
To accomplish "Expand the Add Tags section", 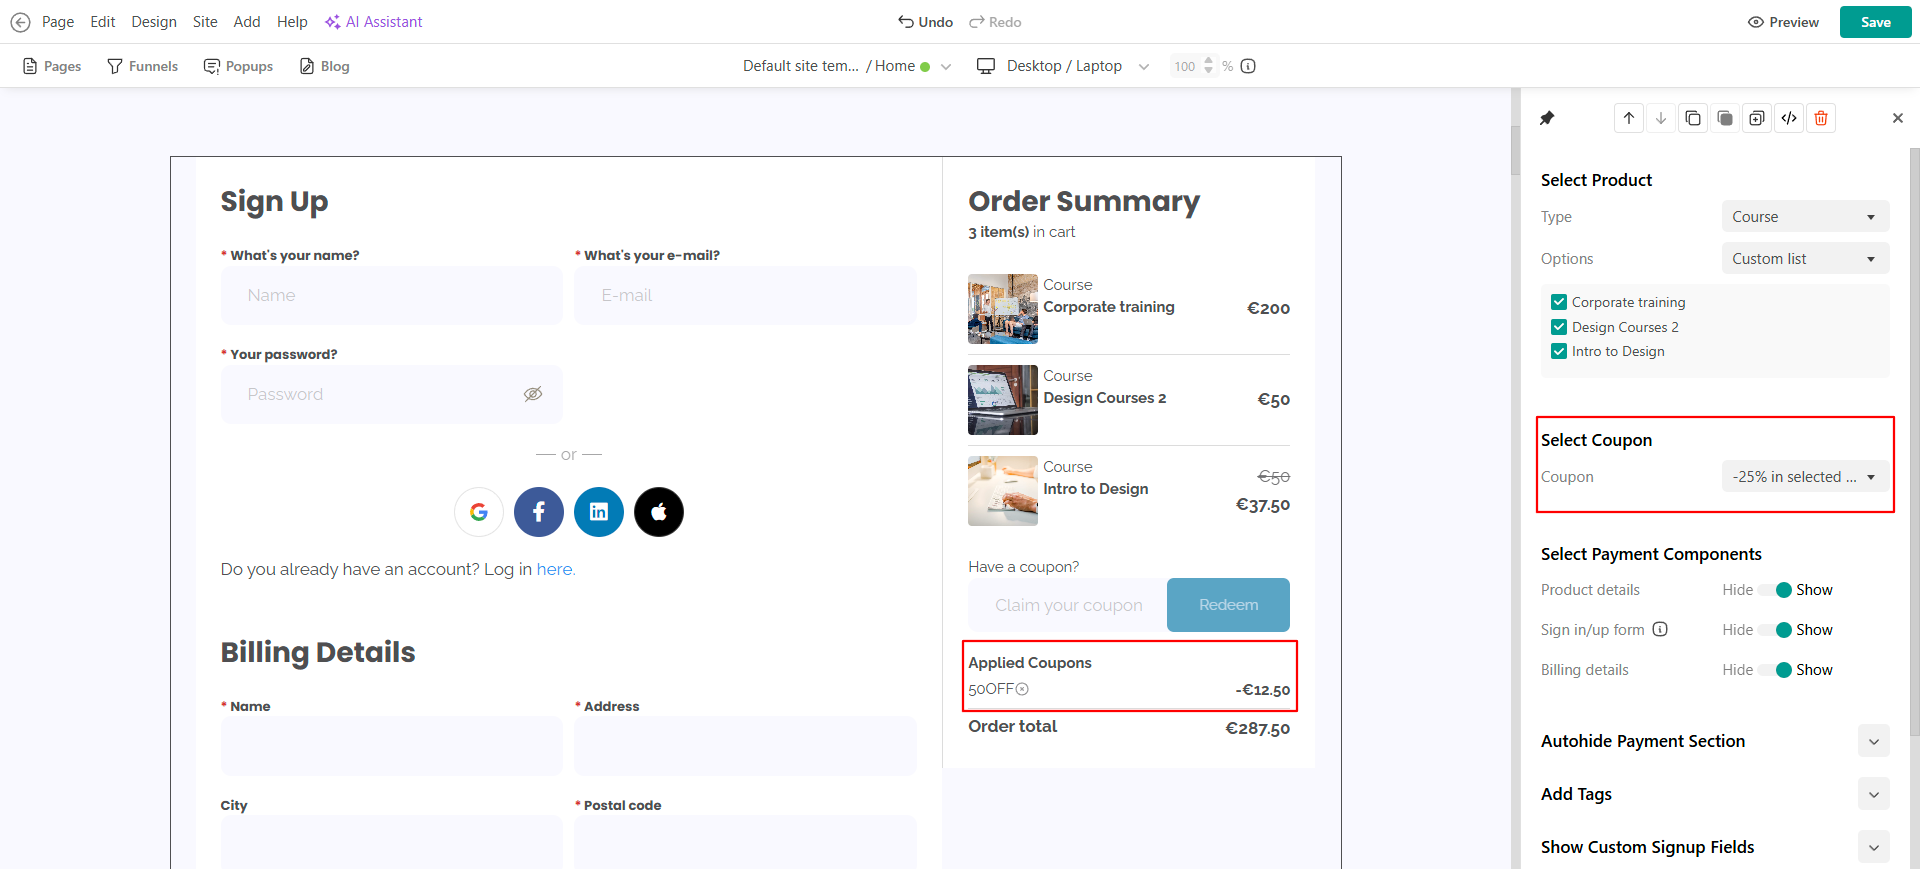I will pos(1874,794).
